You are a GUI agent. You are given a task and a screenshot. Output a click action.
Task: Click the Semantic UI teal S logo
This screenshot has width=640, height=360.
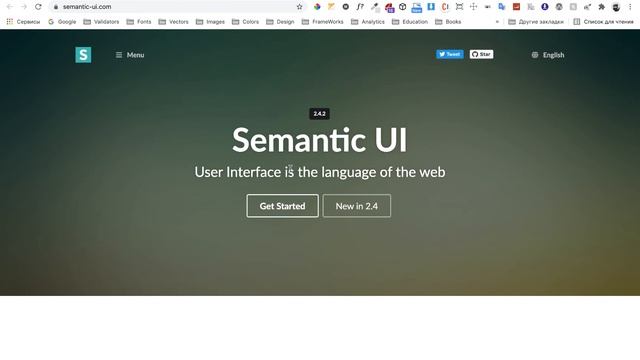[83, 55]
